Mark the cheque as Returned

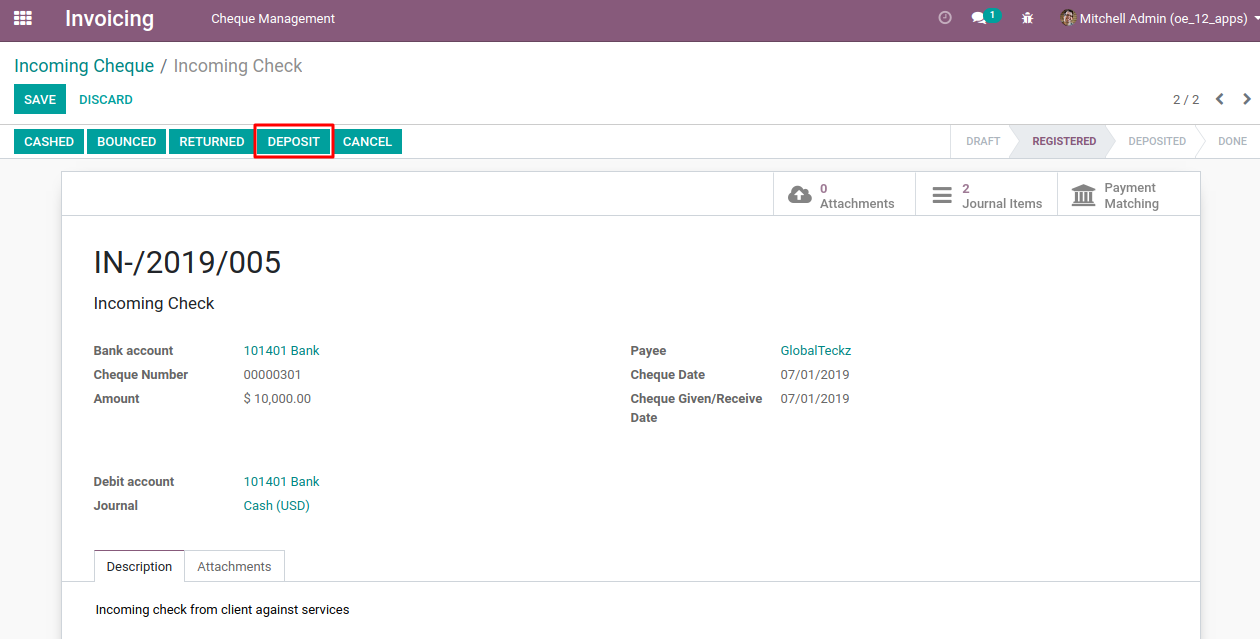coord(212,142)
